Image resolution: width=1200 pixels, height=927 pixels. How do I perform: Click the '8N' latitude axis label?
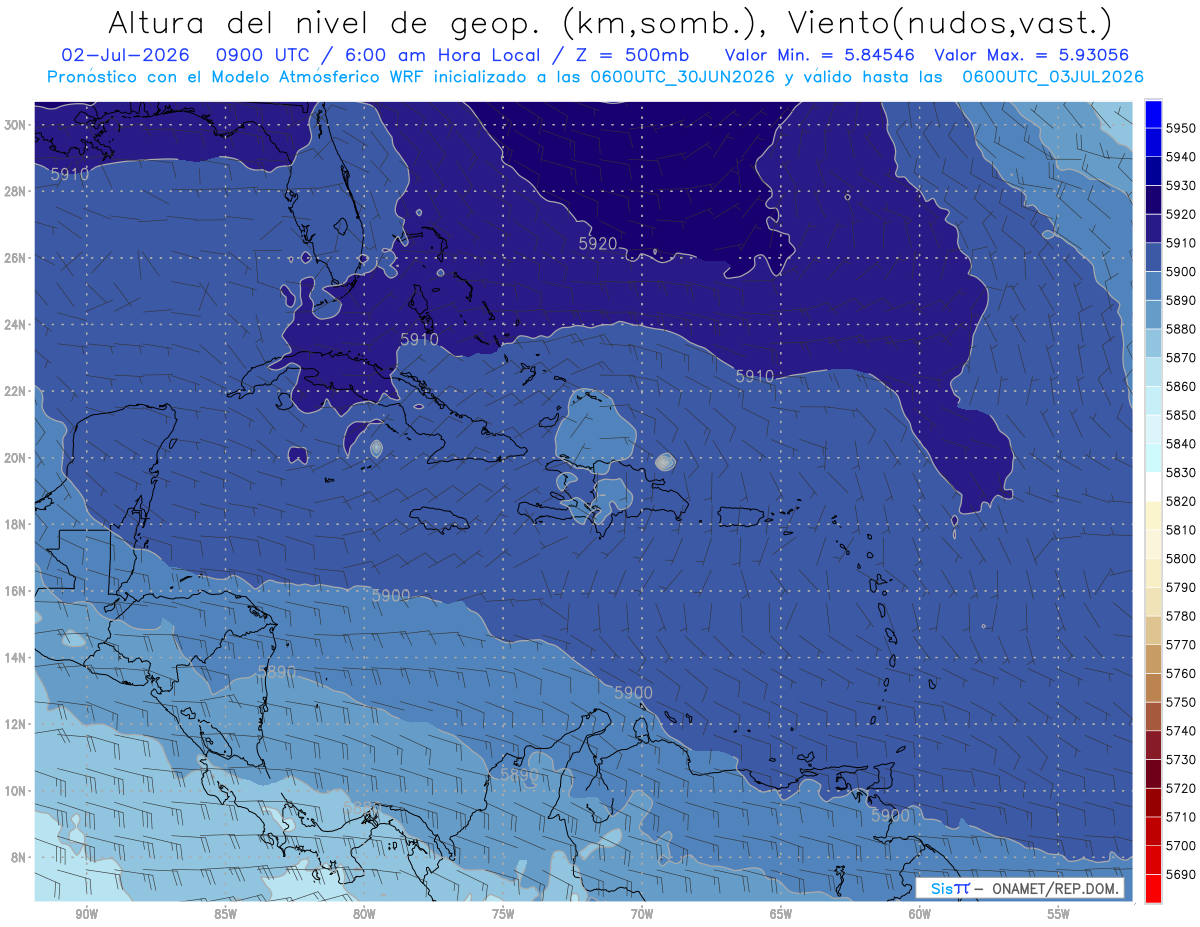coord(19,857)
